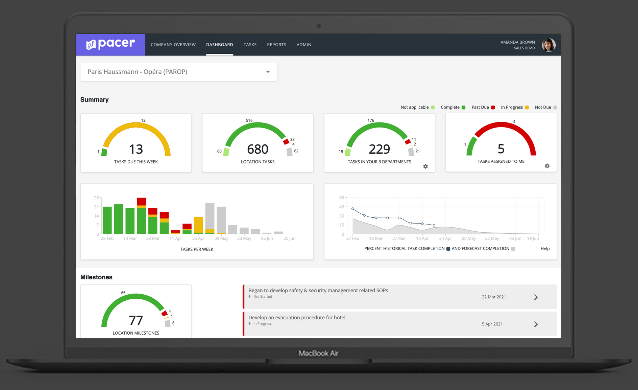Click the gear icon on the 5 card
The height and width of the screenshot is (390, 638).
coord(547,166)
